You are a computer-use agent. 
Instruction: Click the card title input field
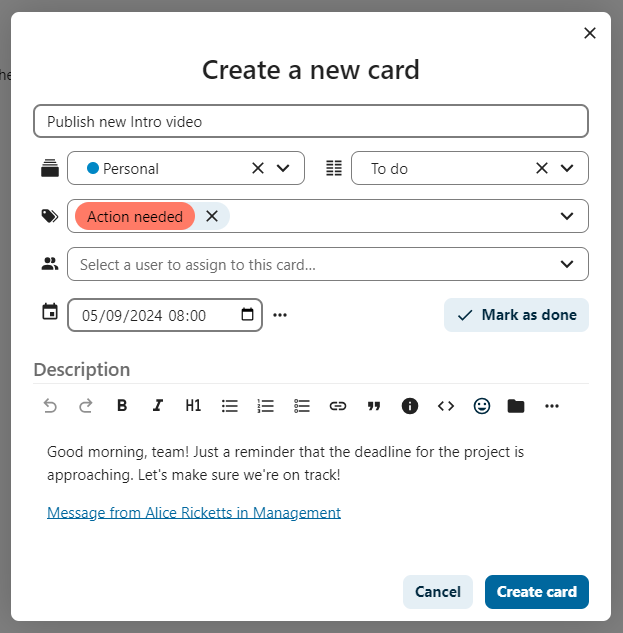[311, 122]
